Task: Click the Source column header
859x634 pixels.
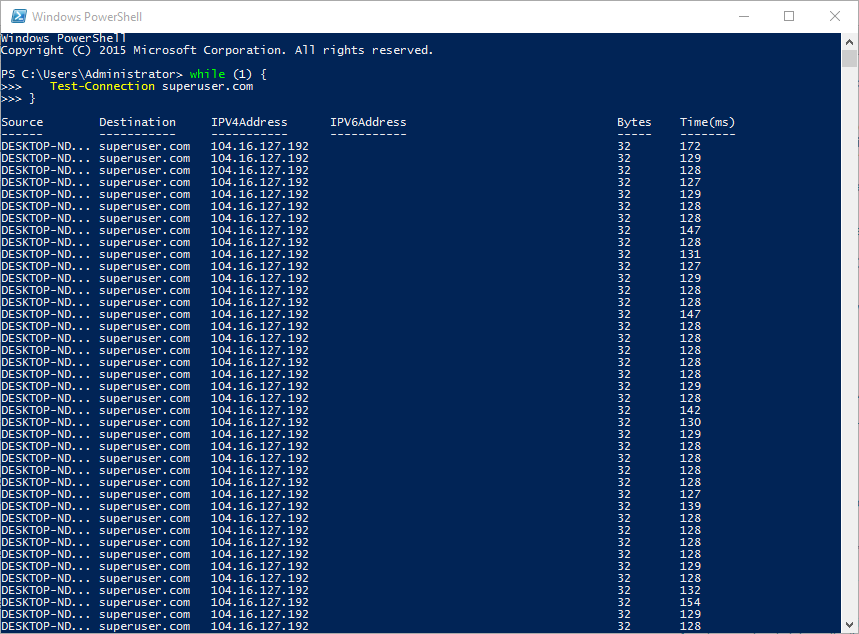Action: point(22,122)
